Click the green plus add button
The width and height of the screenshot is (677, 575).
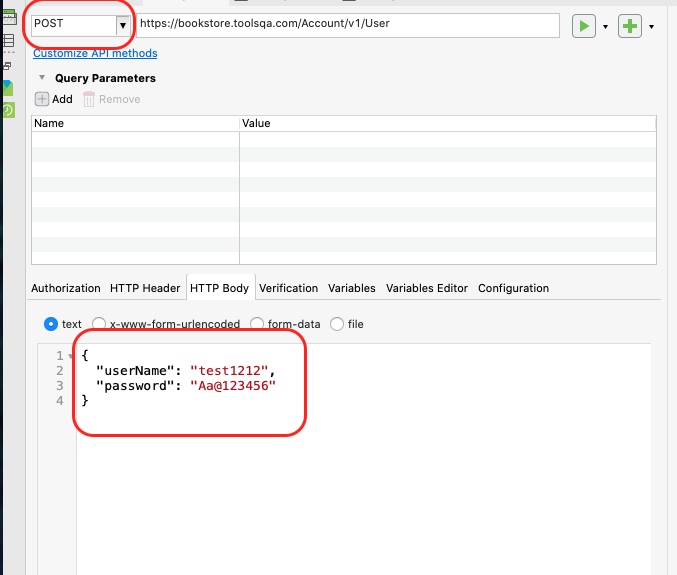(630, 26)
